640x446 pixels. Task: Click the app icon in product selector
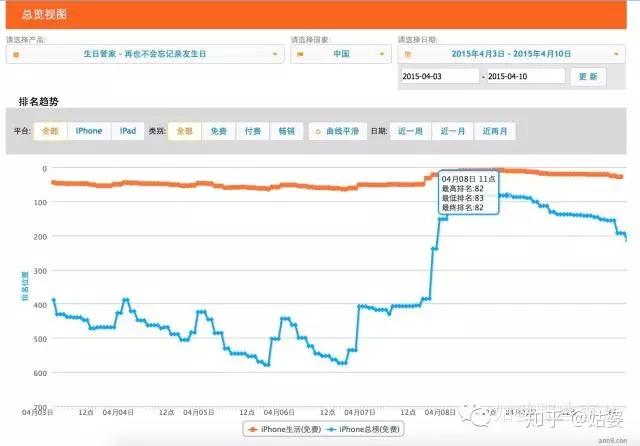click(16, 55)
